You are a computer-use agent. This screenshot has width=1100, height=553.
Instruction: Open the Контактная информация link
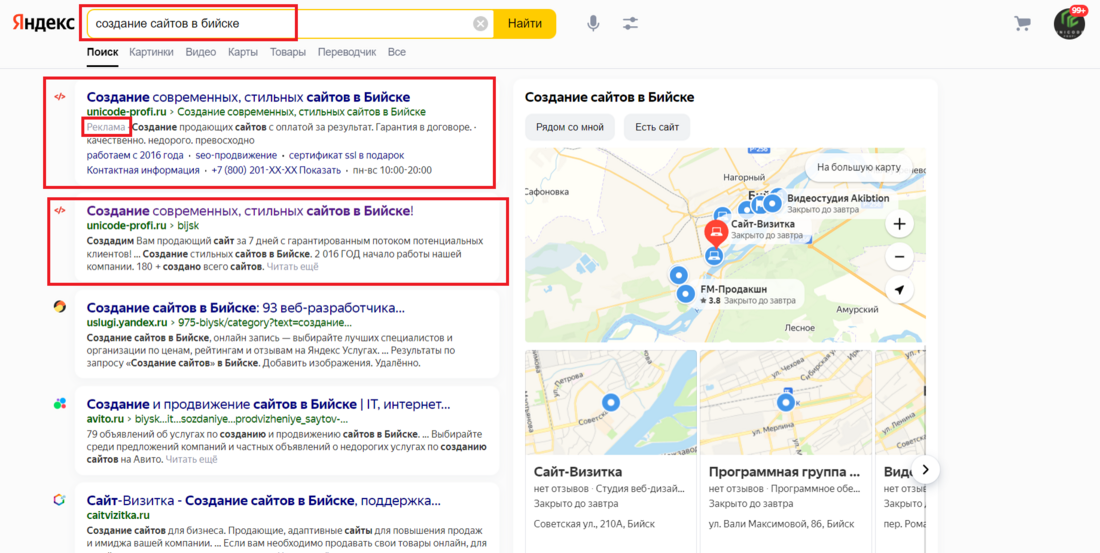[x=143, y=171]
